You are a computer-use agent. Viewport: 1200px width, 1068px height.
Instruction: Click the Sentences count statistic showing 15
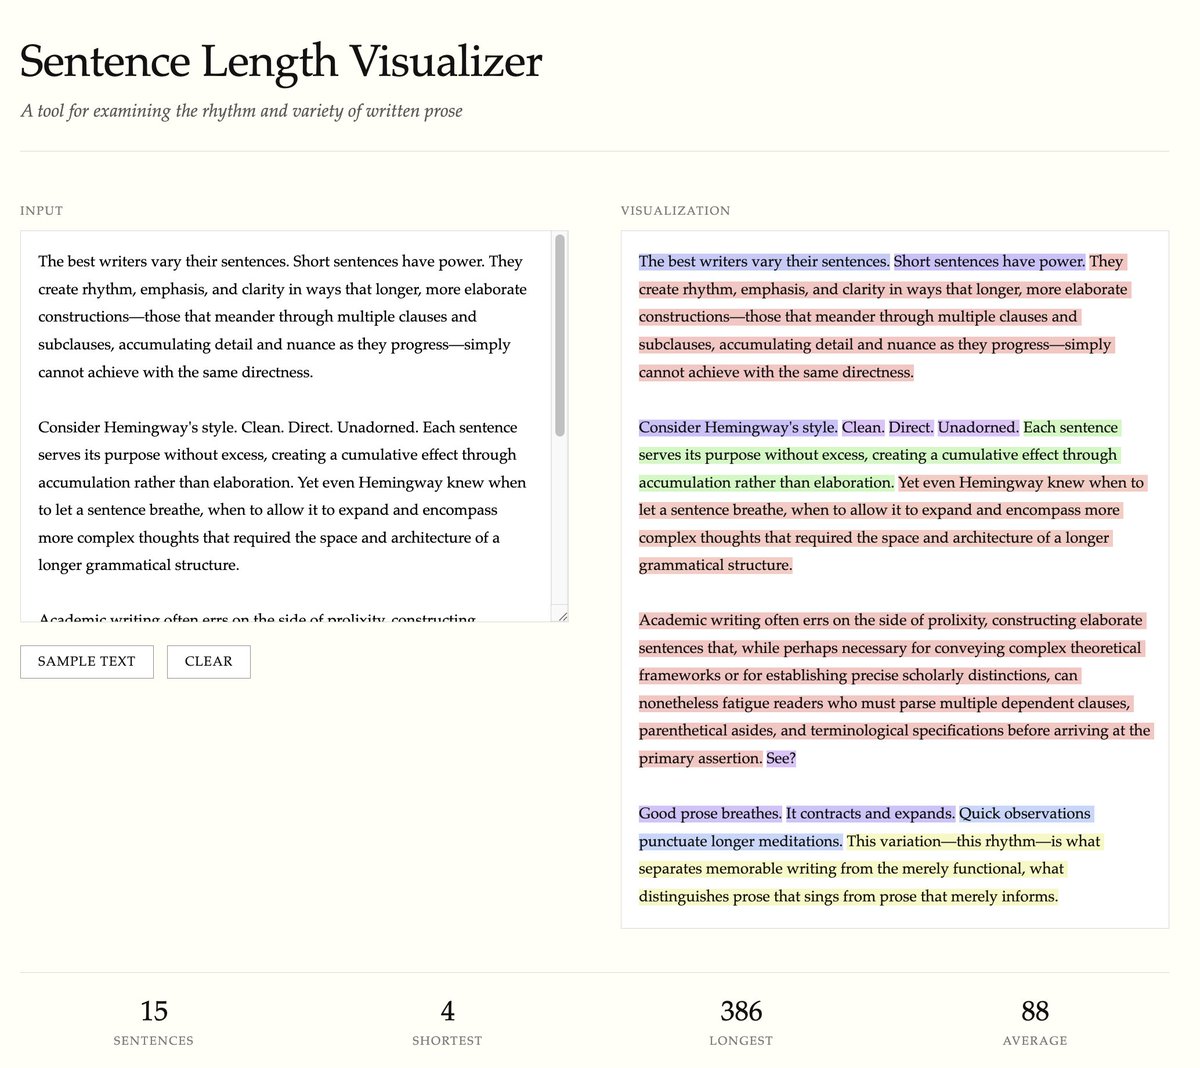(154, 1011)
